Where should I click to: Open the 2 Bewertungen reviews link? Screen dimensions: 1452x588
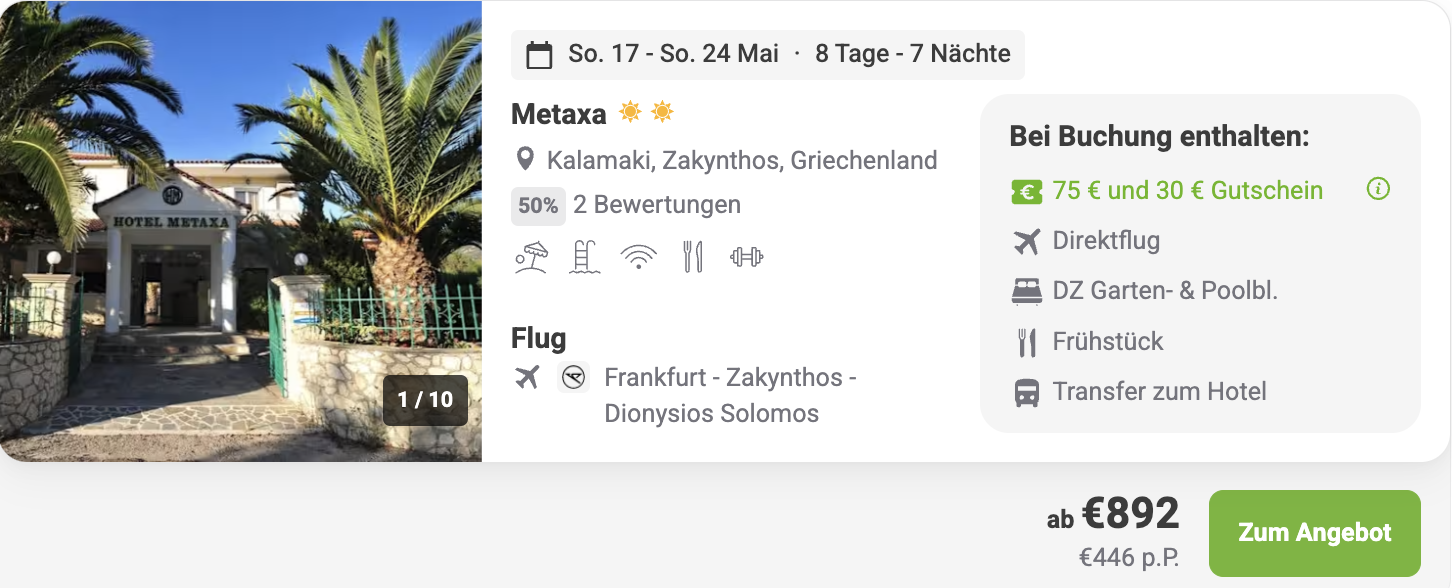(656, 205)
